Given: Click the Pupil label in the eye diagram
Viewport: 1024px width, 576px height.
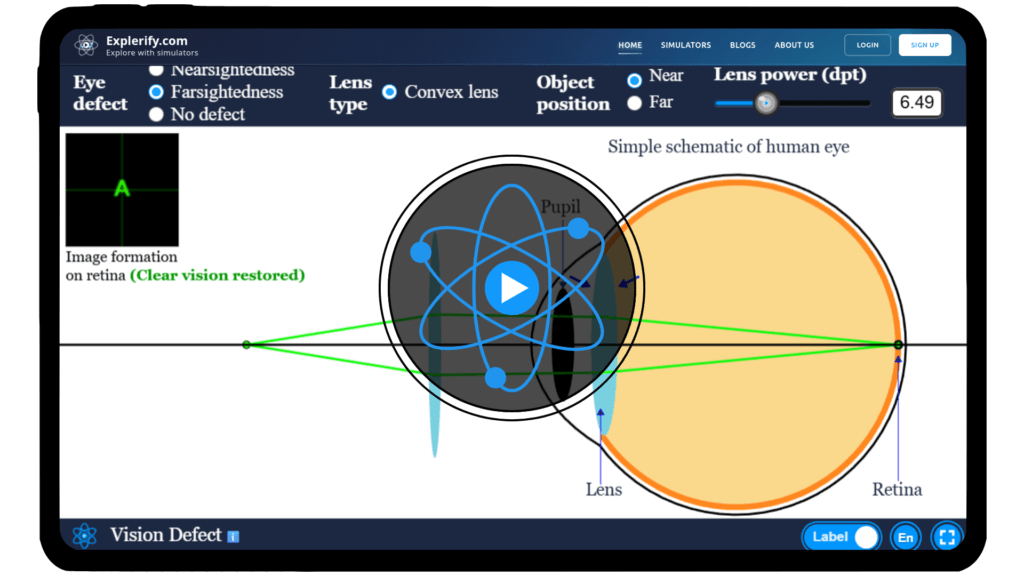Looking at the screenshot, I should point(563,207).
